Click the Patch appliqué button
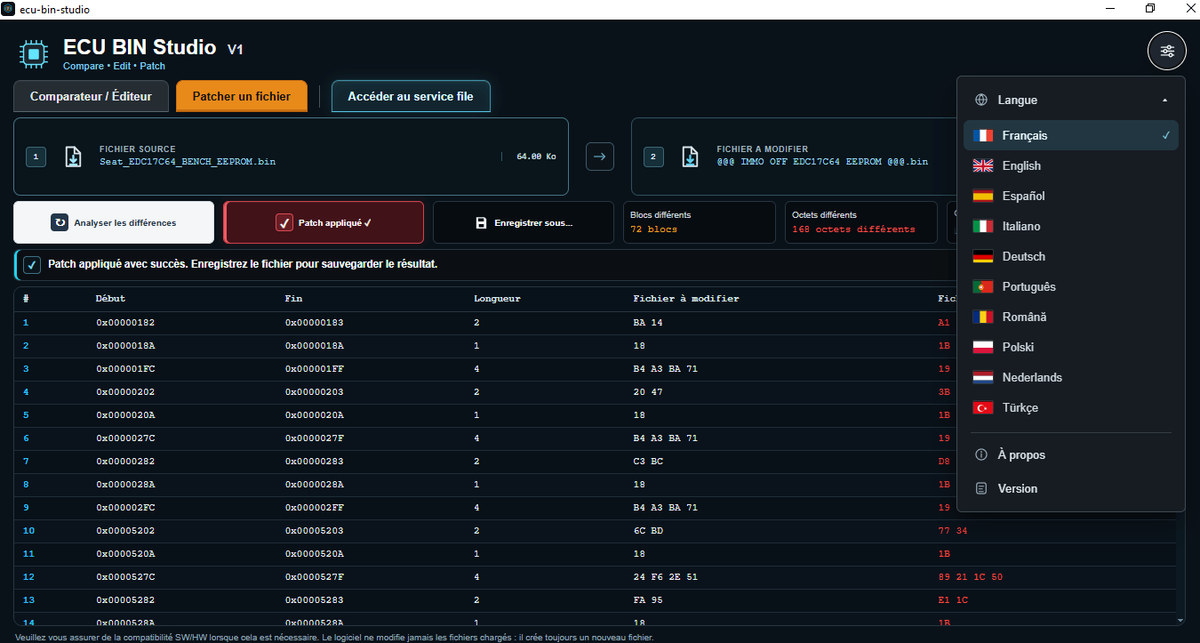The width and height of the screenshot is (1200, 643). tap(324, 222)
